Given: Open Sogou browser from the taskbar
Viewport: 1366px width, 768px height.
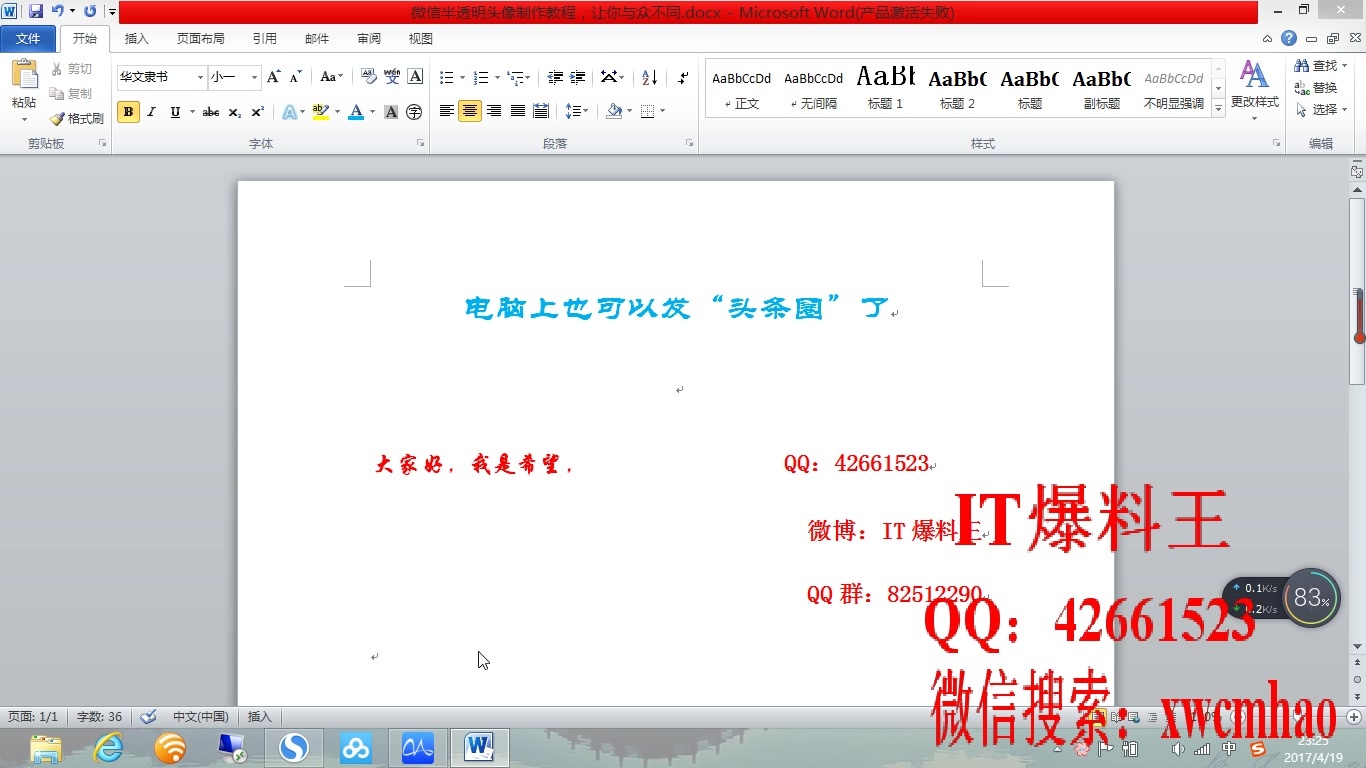Looking at the screenshot, I should click(x=293, y=747).
